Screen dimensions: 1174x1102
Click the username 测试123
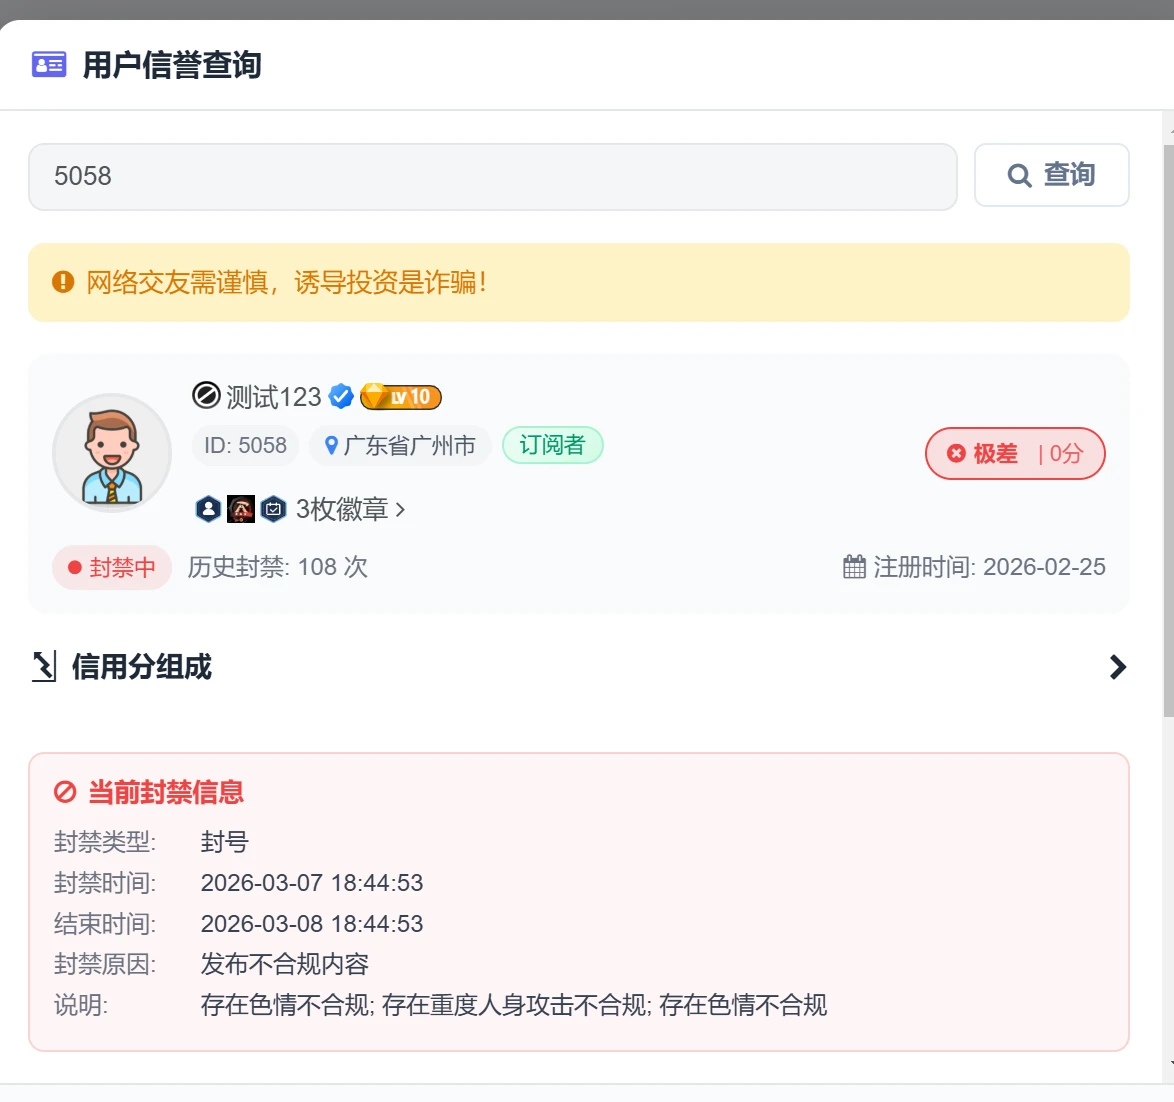pyautogui.click(x=273, y=396)
